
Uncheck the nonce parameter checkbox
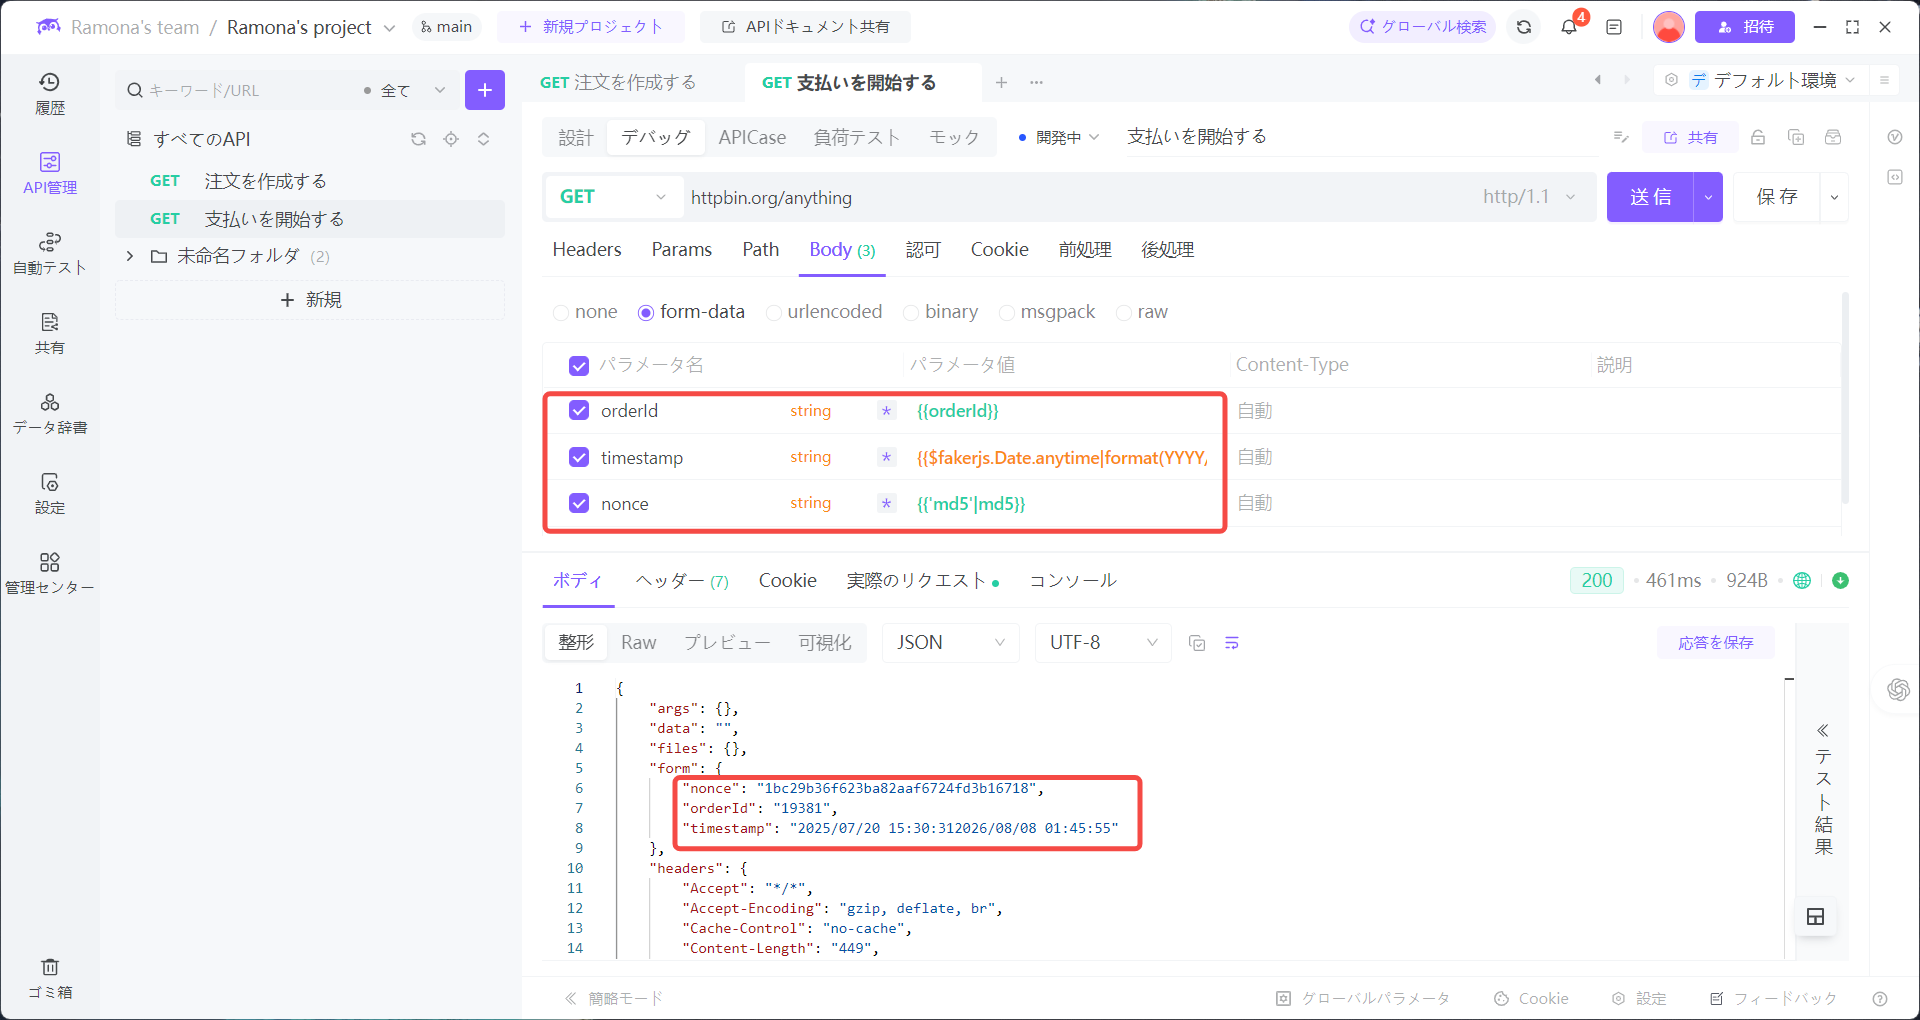coord(579,503)
